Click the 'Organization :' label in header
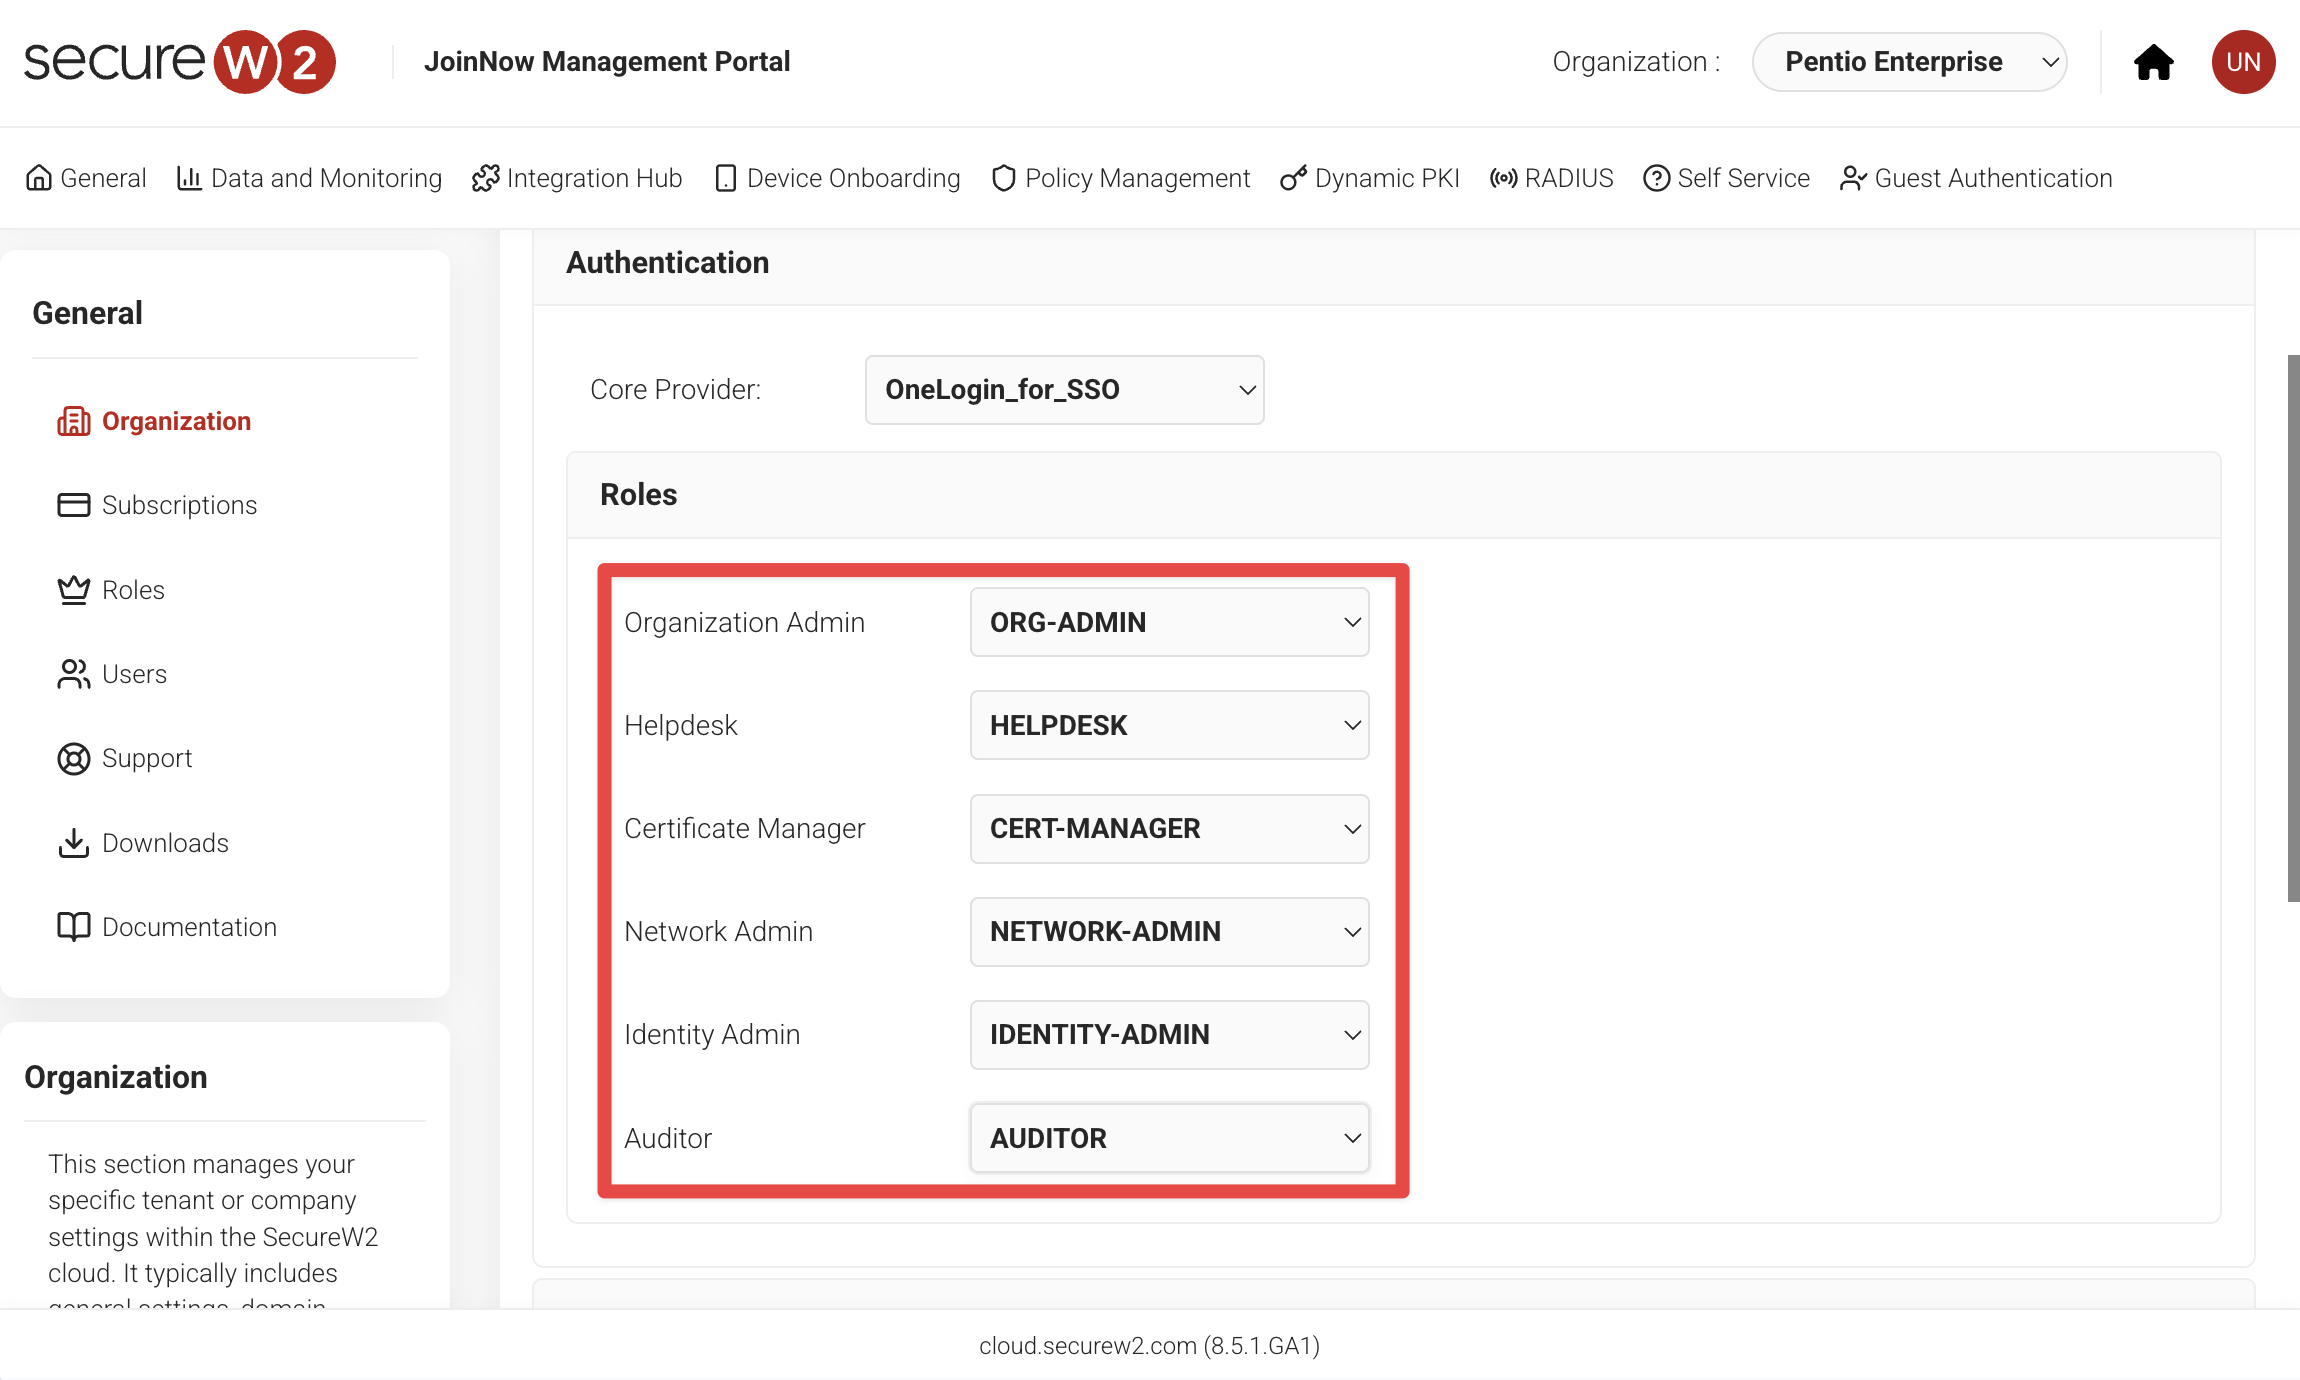2300x1380 pixels. (1636, 62)
